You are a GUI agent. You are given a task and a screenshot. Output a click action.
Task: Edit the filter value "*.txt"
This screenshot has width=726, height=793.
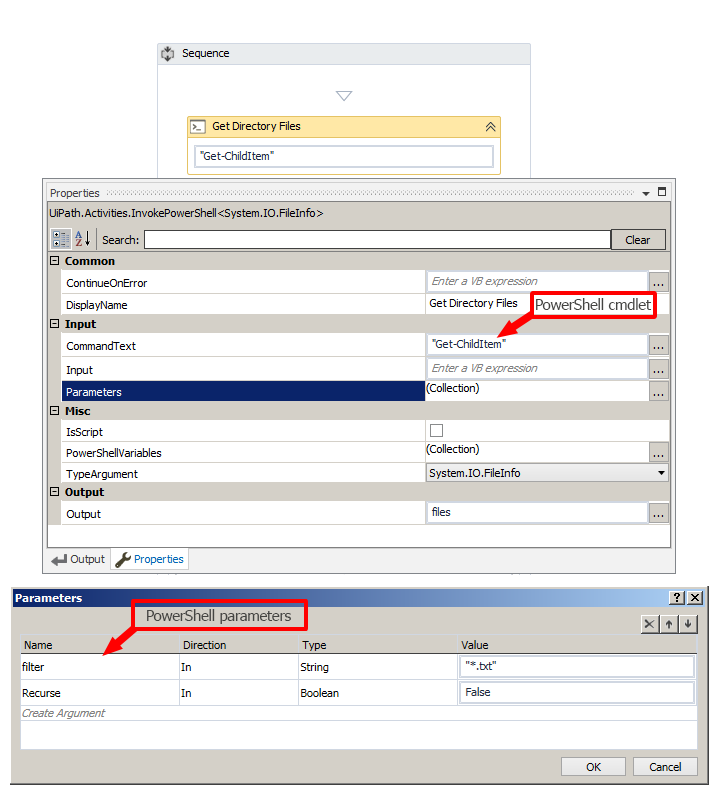(x=577, y=667)
